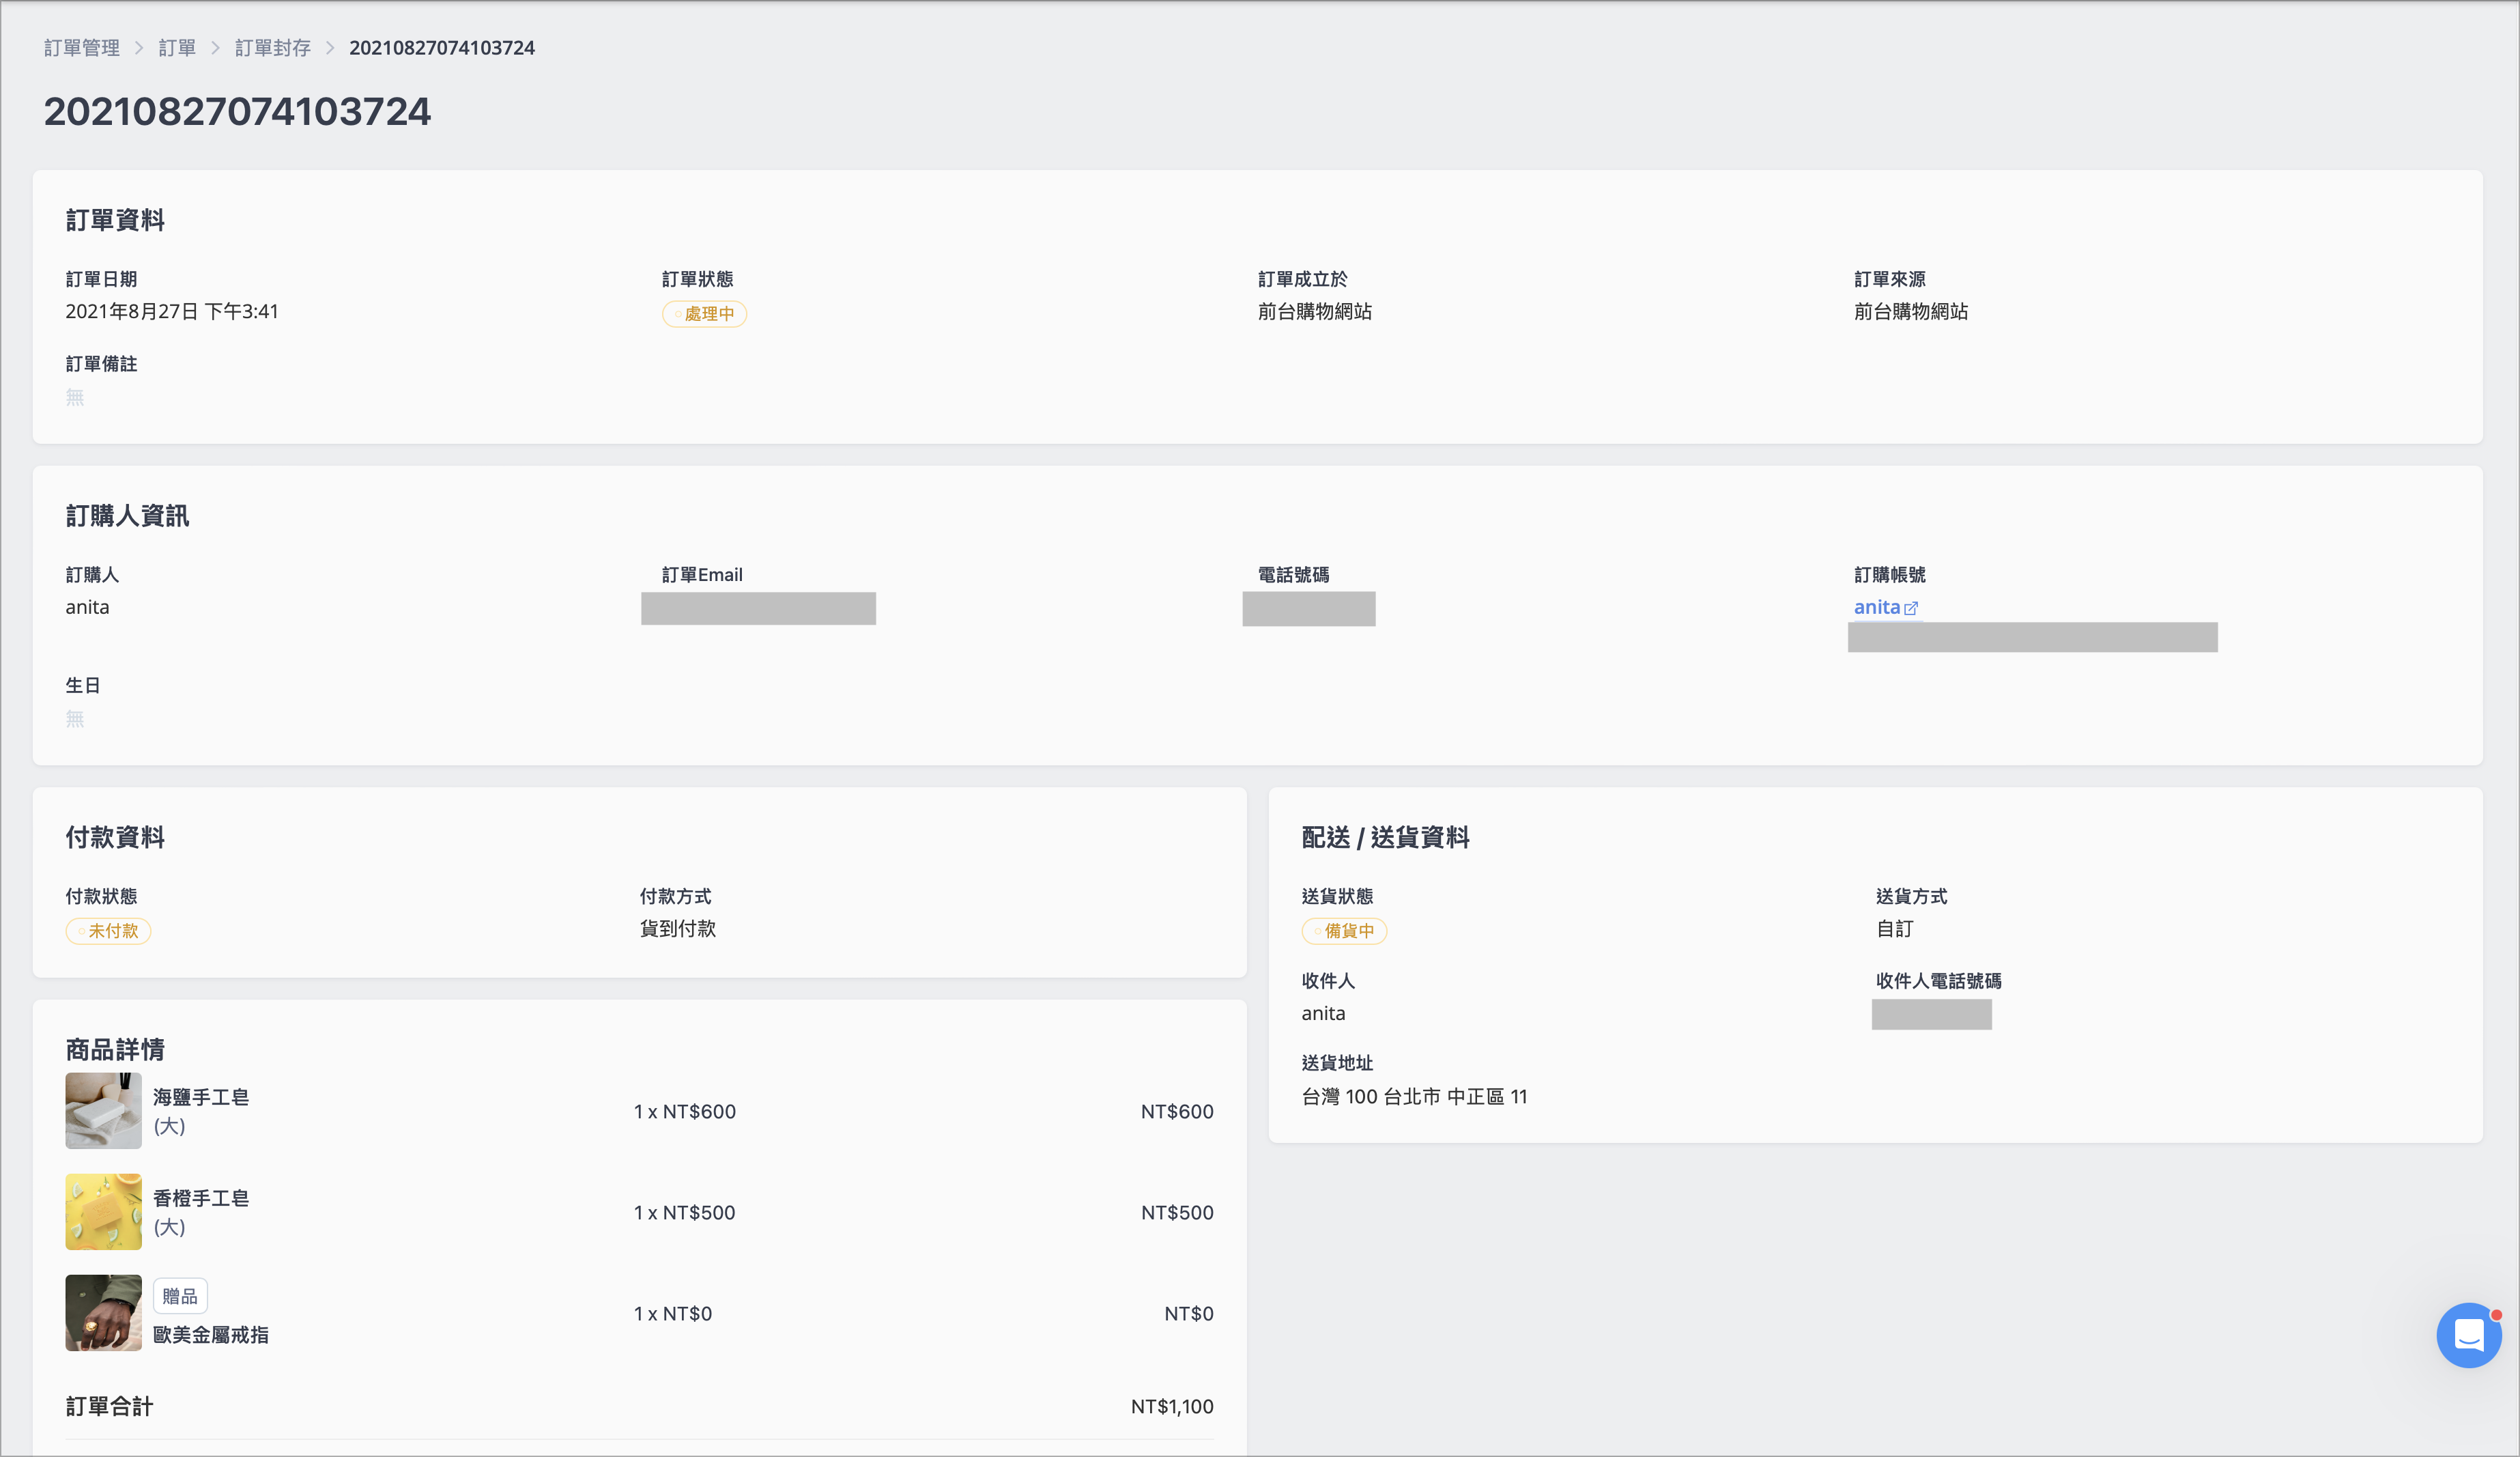This screenshot has width=2520, height=1457.
Task: Click the NT$1,100 order total amount
Action: click(x=1172, y=1406)
